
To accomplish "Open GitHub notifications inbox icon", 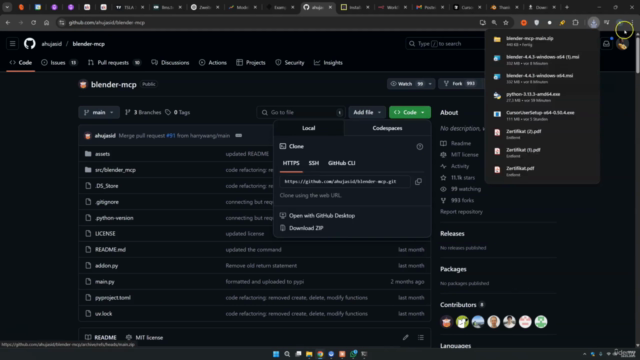I will coord(607,44).
